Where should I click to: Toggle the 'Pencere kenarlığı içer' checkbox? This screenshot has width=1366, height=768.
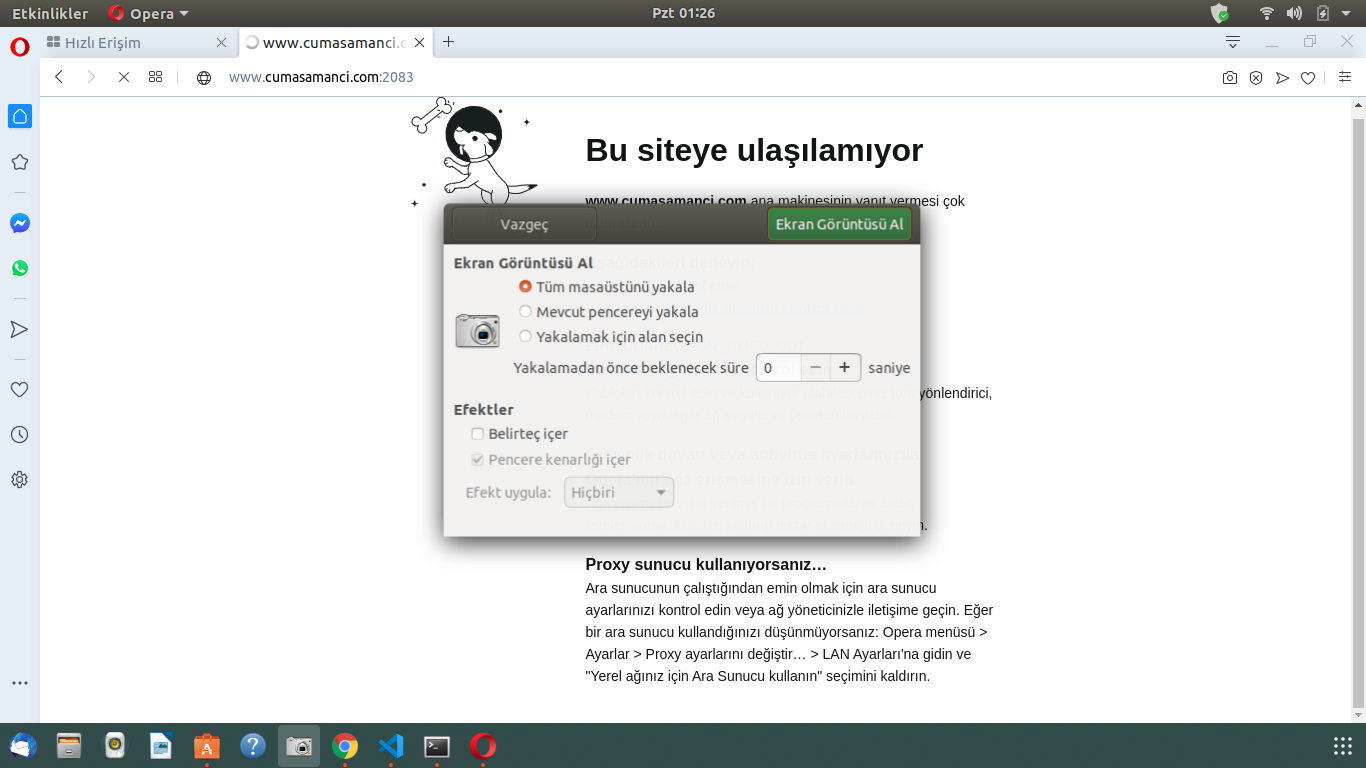tap(478, 460)
